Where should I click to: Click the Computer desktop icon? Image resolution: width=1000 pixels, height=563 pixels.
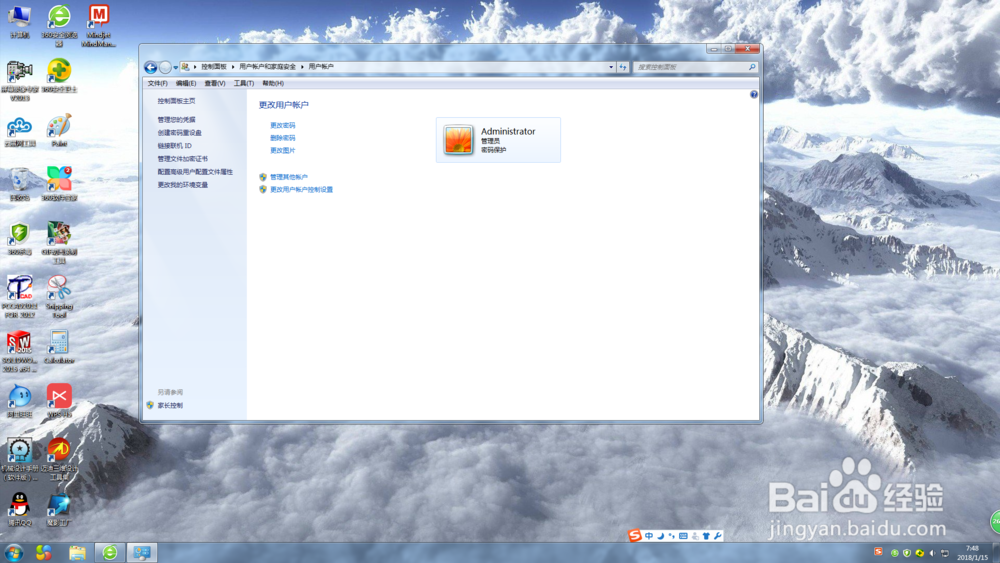(20, 22)
